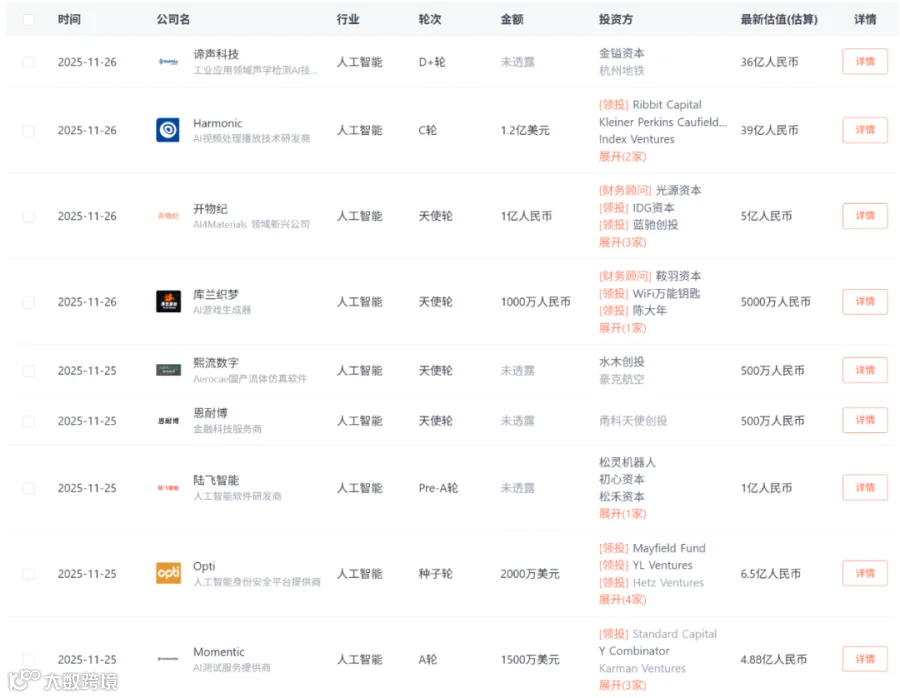
Task: Open the Opti company name link
Action: pyautogui.click(x=204, y=566)
